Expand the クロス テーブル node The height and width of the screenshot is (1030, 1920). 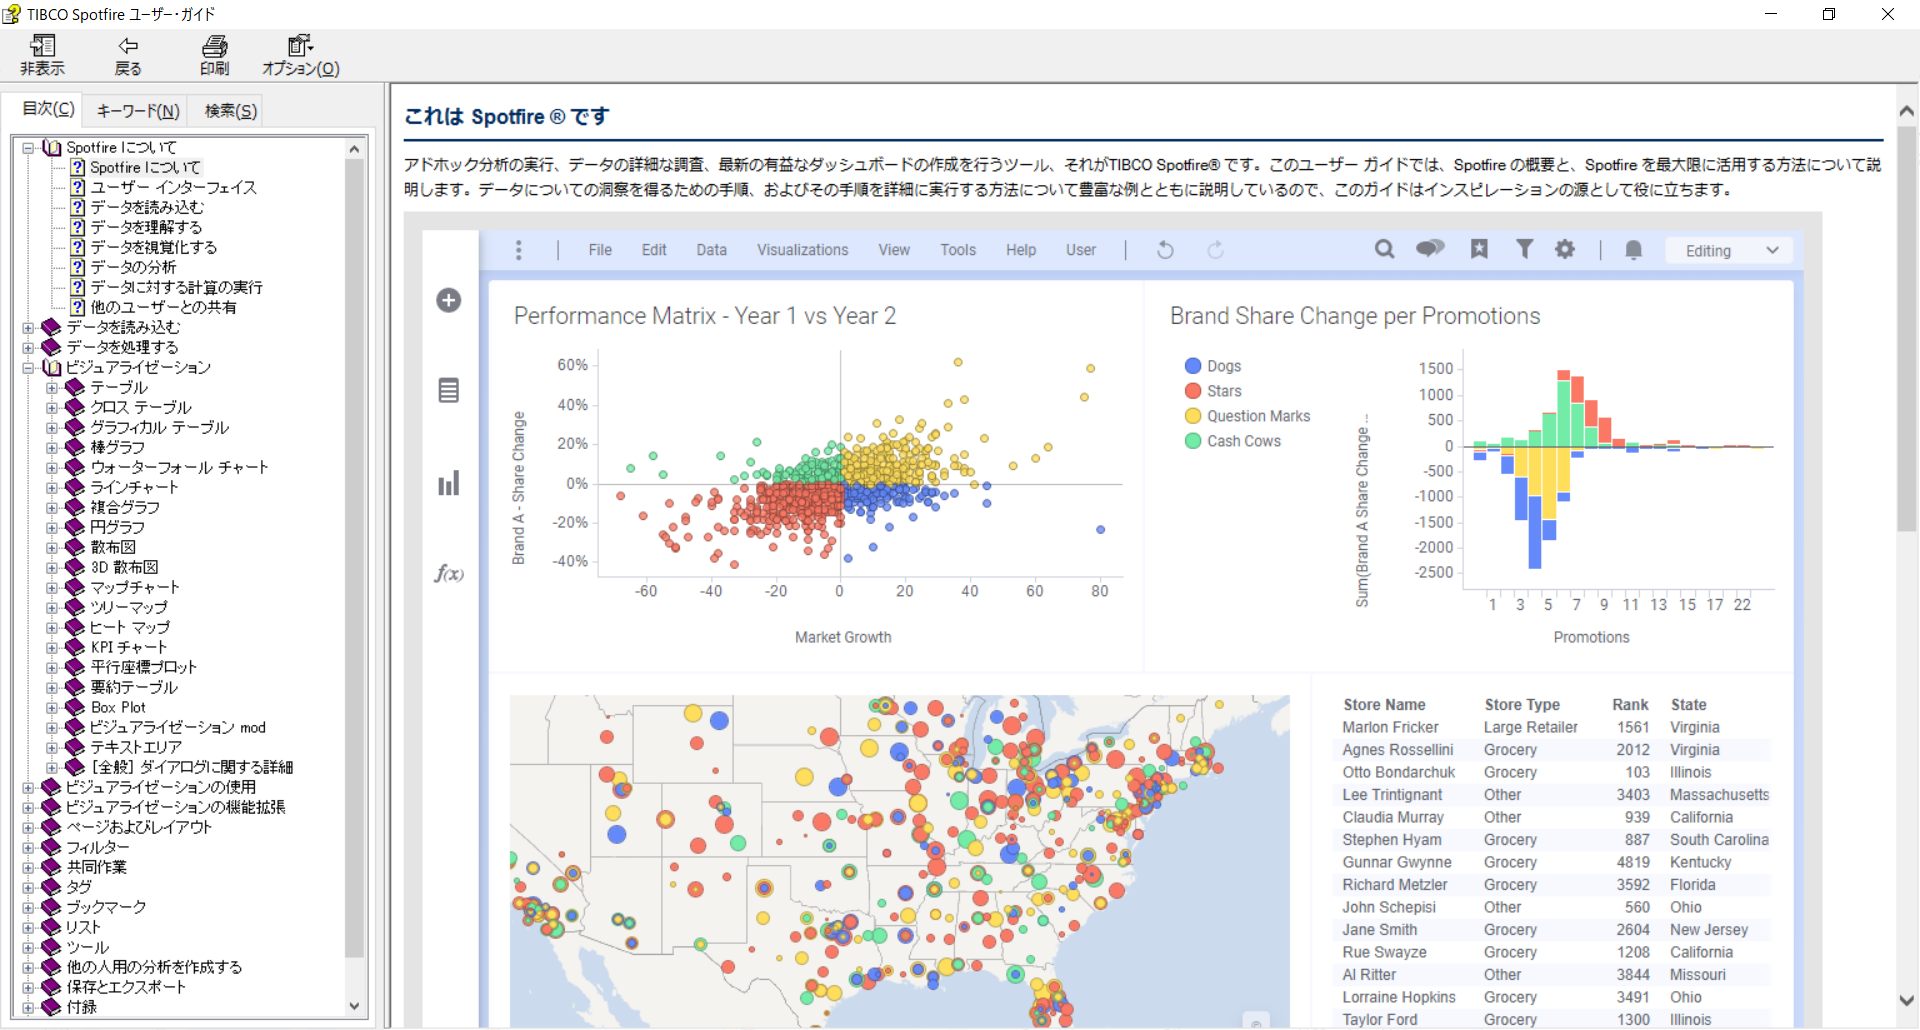pos(52,407)
